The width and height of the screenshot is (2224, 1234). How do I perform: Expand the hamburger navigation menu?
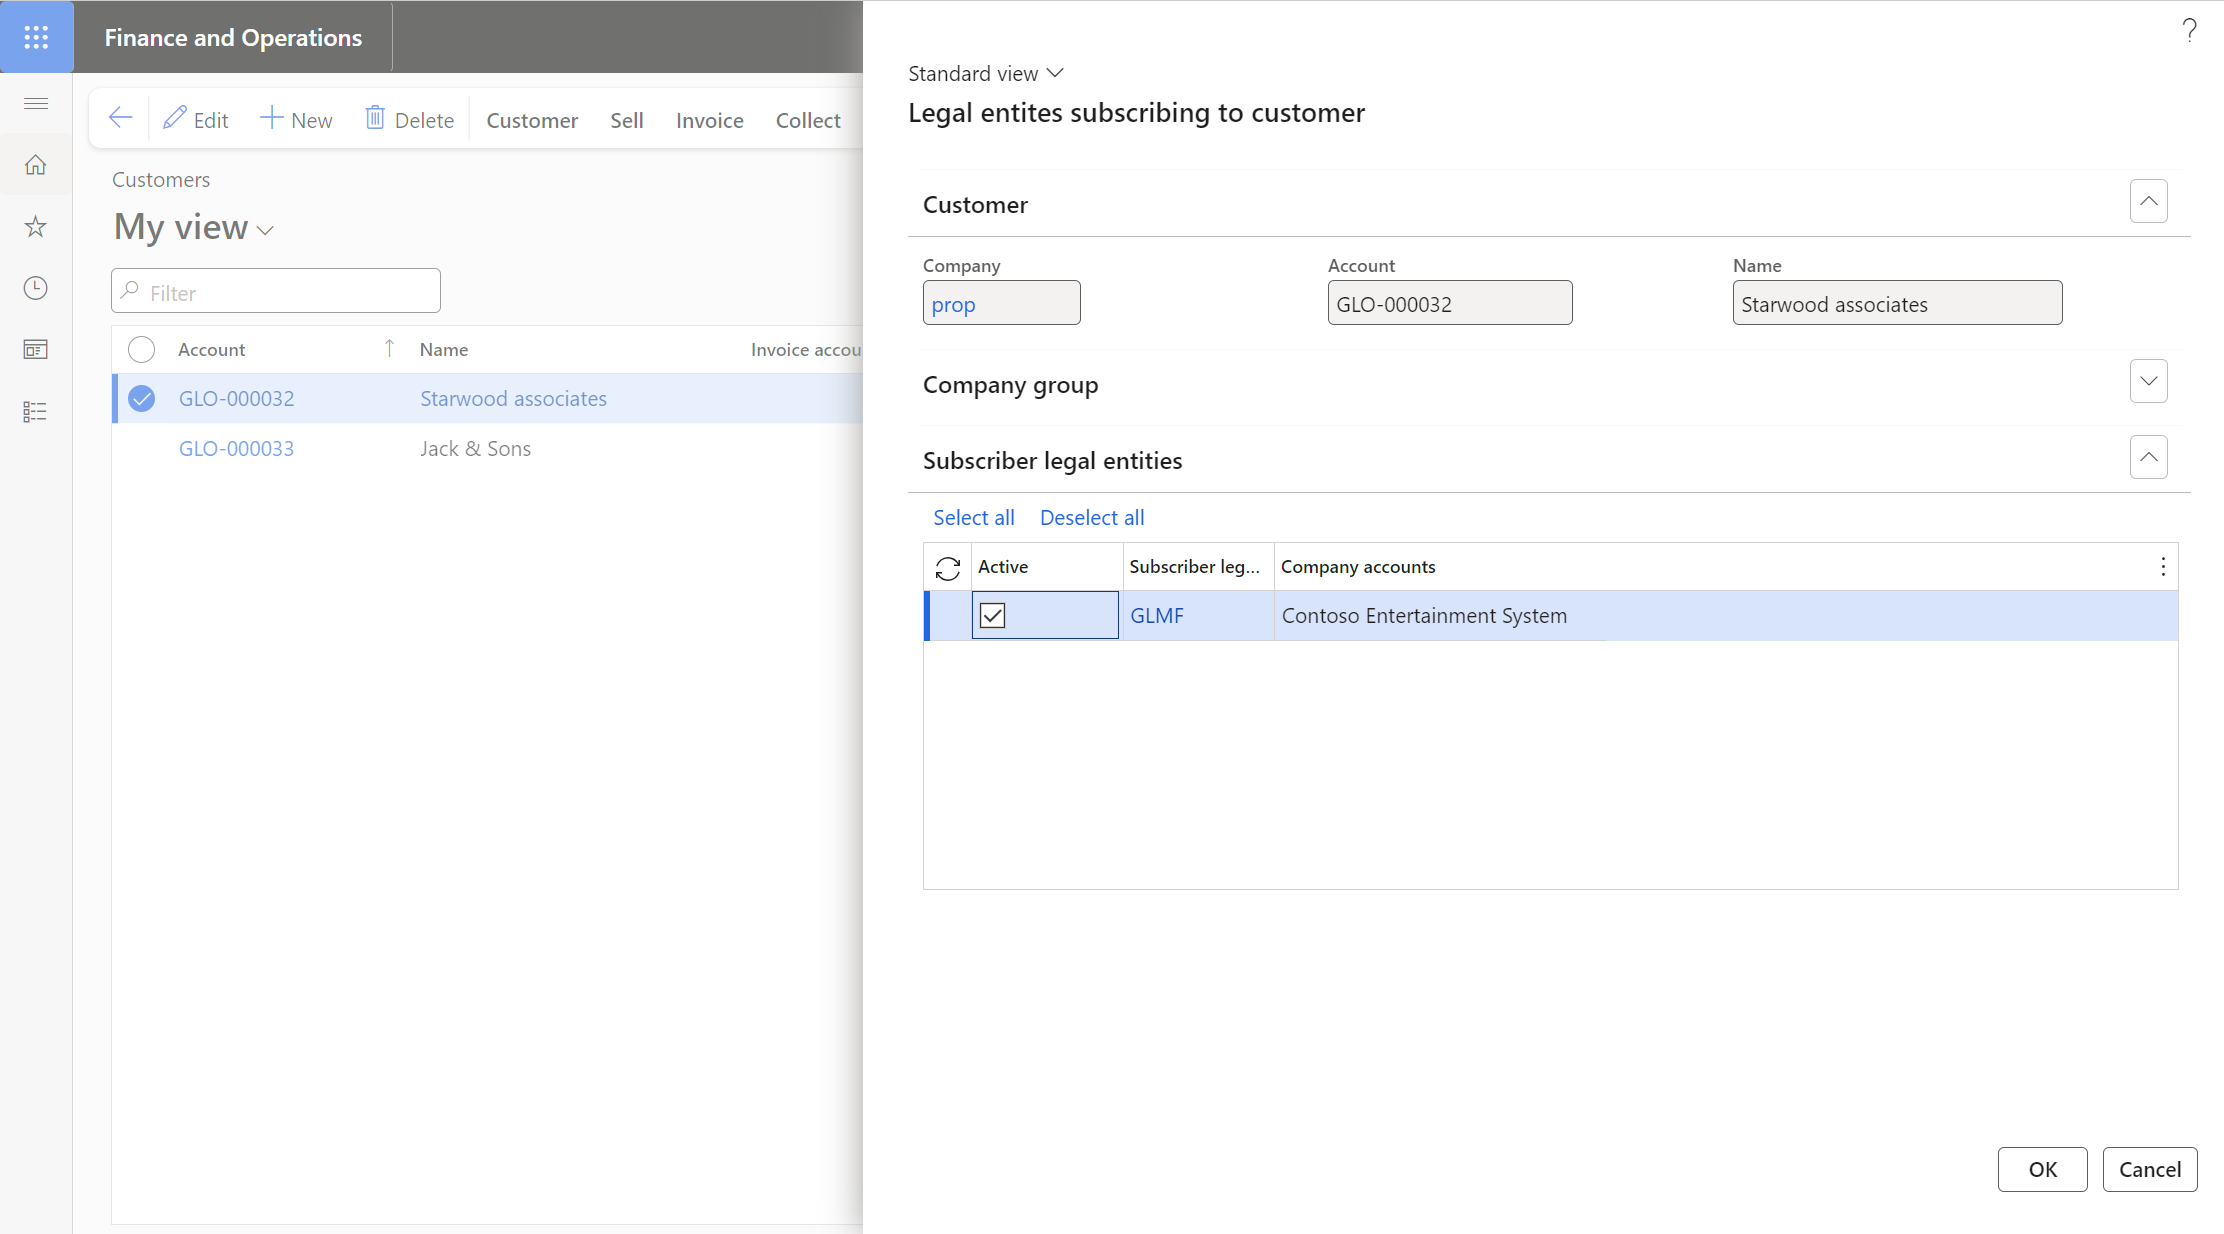(x=36, y=103)
